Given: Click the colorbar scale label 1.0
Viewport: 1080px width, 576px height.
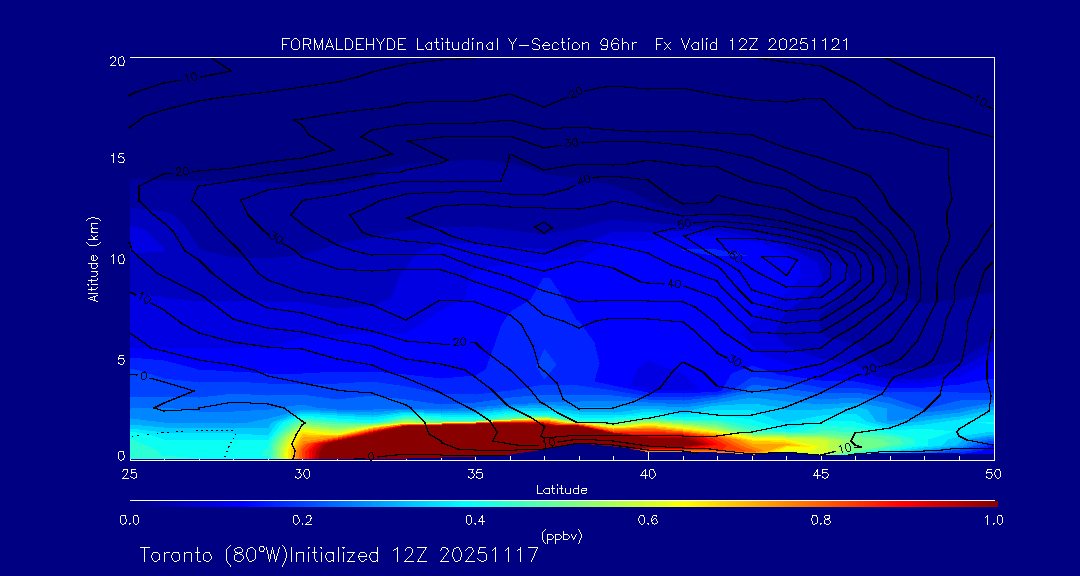Looking at the screenshot, I should [993, 520].
